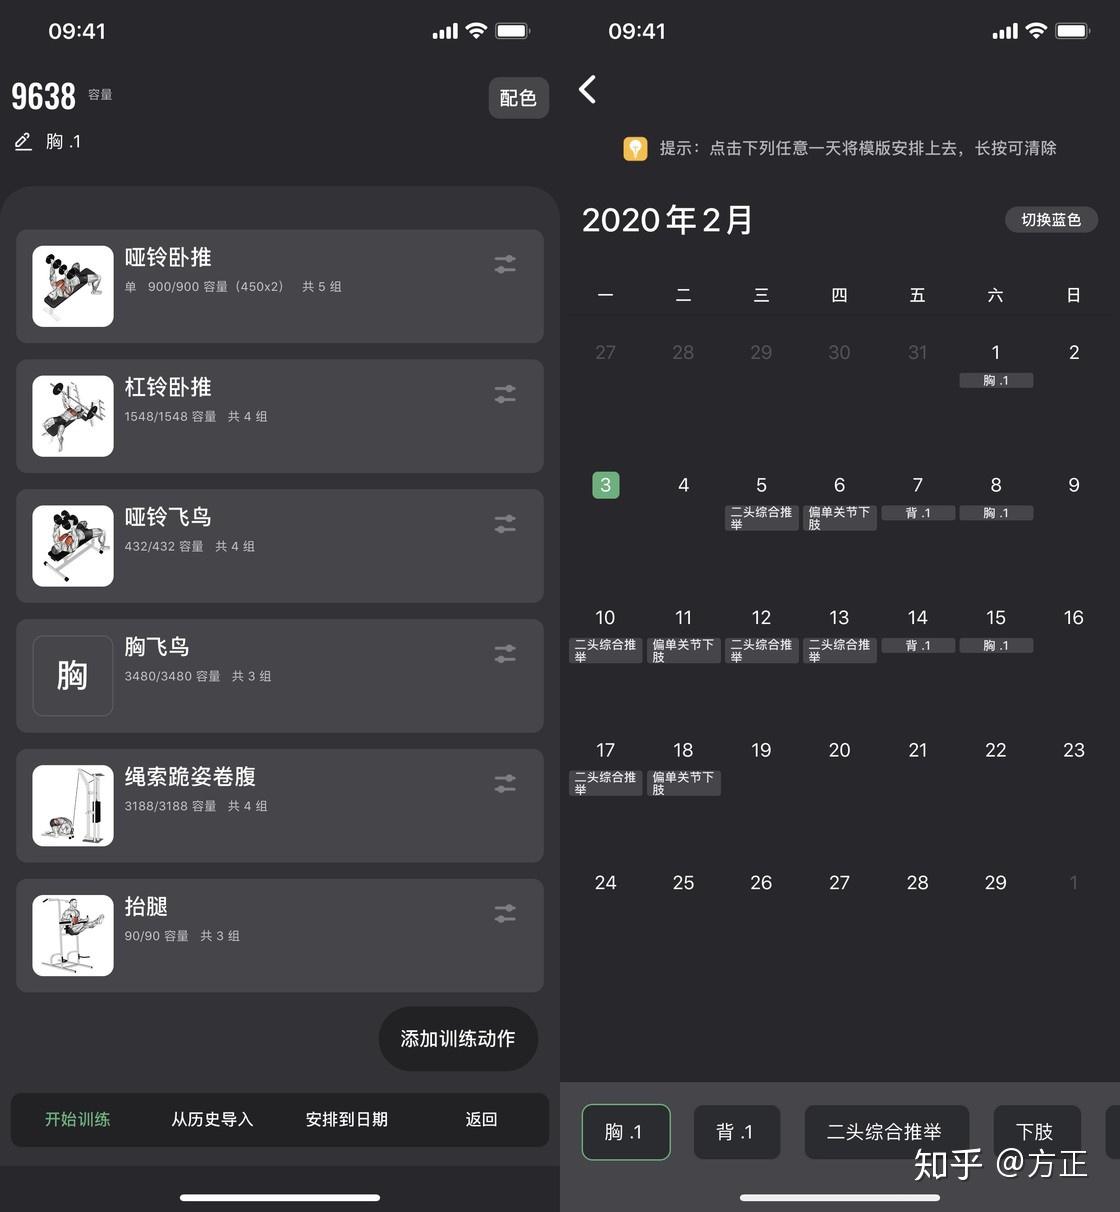Open settings sliders icon for 抬腿
Screen dimensions: 1120x1212
pos(505,913)
